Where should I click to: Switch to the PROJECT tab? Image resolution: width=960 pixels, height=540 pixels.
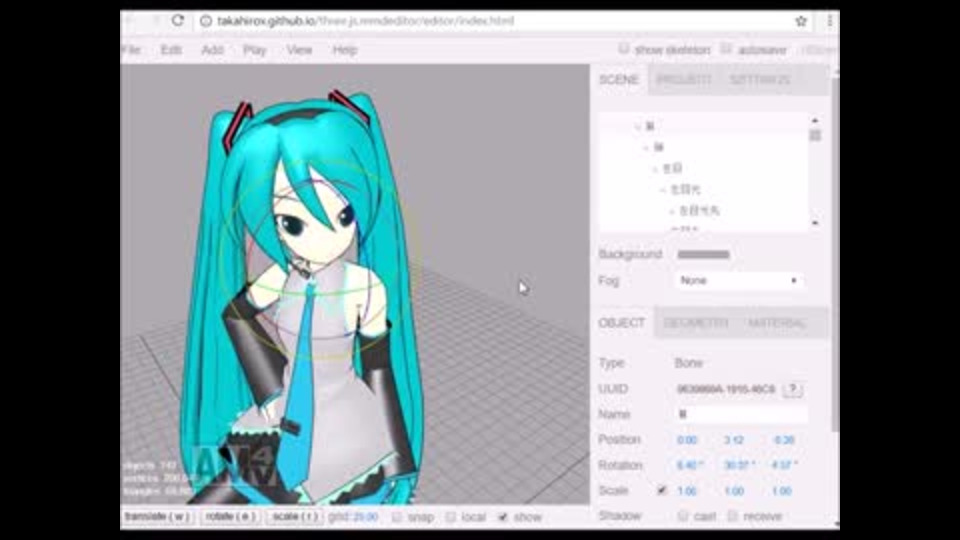coord(683,80)
